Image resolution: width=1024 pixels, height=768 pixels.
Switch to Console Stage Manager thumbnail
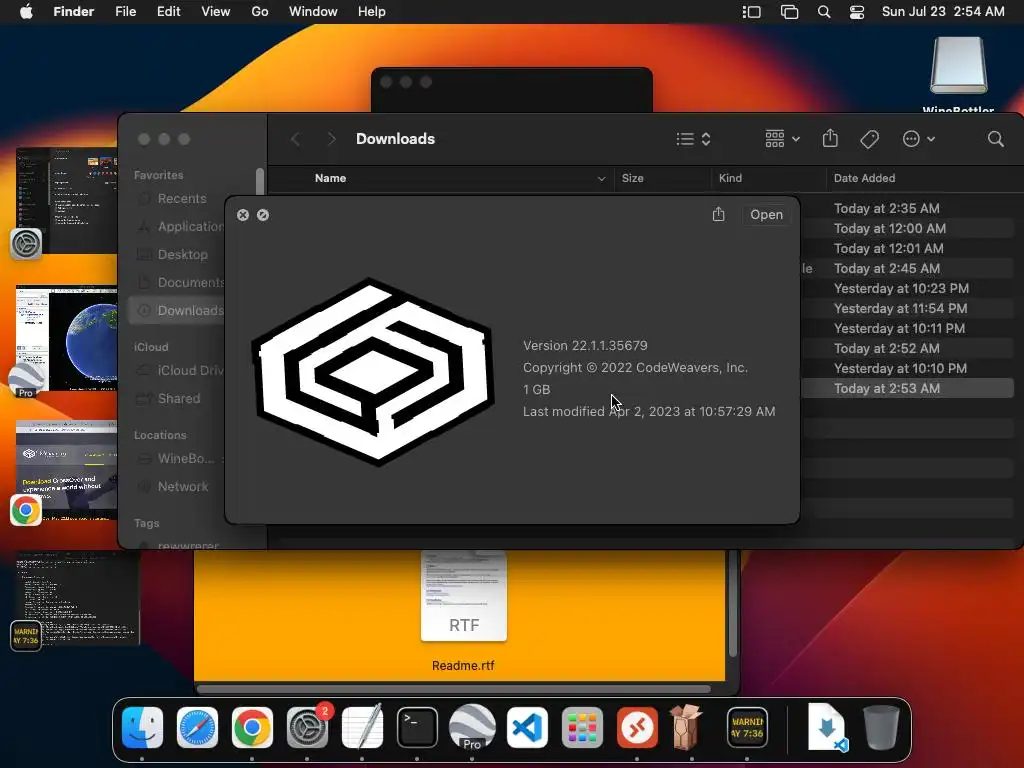[78, 599]
